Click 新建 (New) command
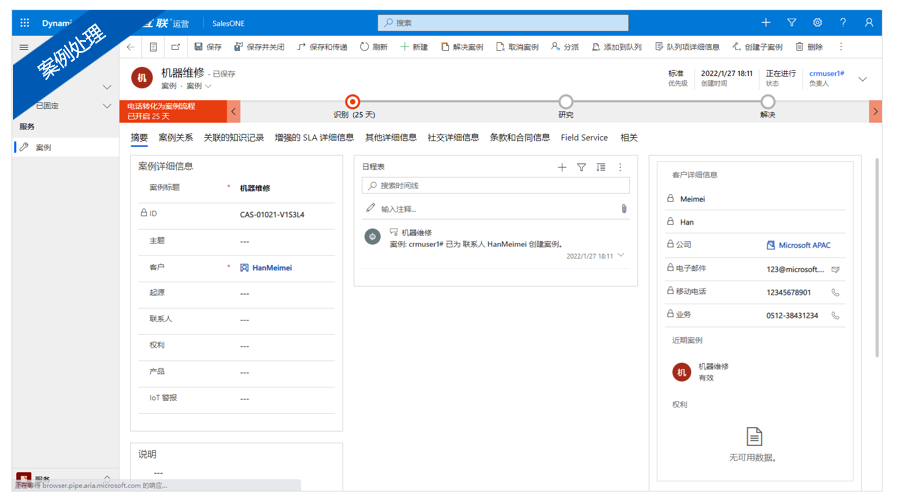This screenshot has width=902, height=500. click(x=414, y=47)
